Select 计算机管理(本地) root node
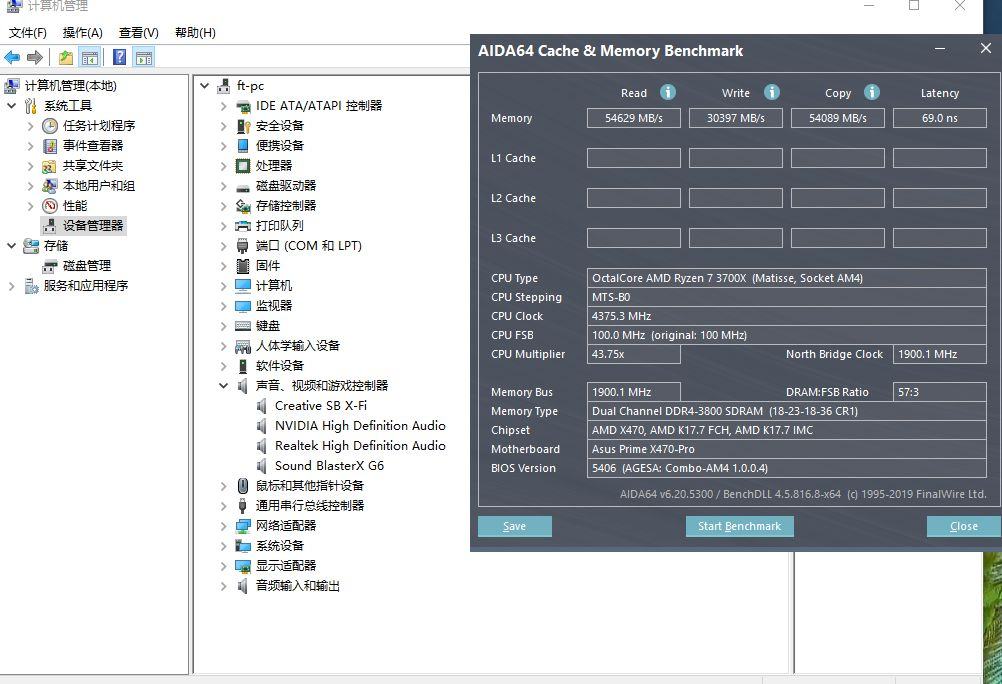Image resolution: width=1002 pixels, height=684 pixels. click(x=71, y=86)
